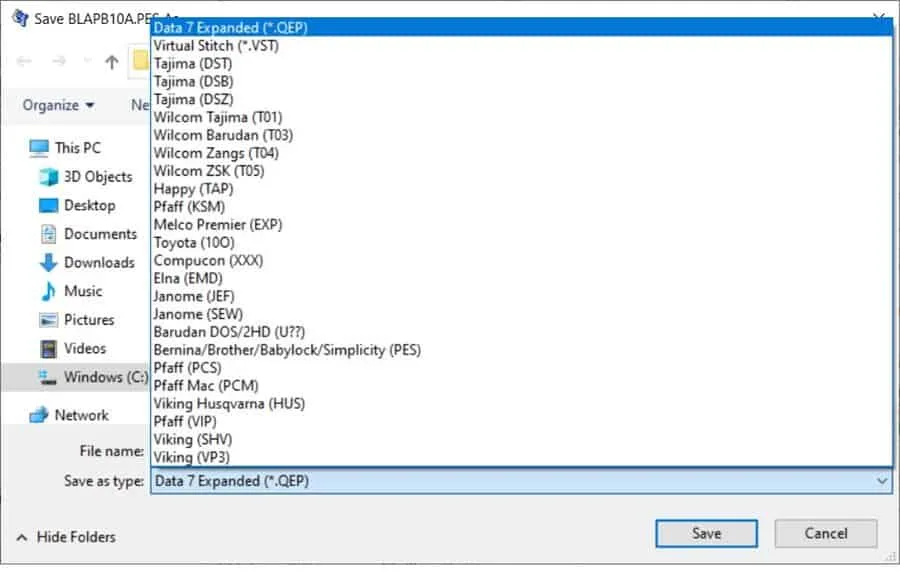Select Pfaff Mac (PCM) file type
900x573 pixels.
[x=521, y=386]
